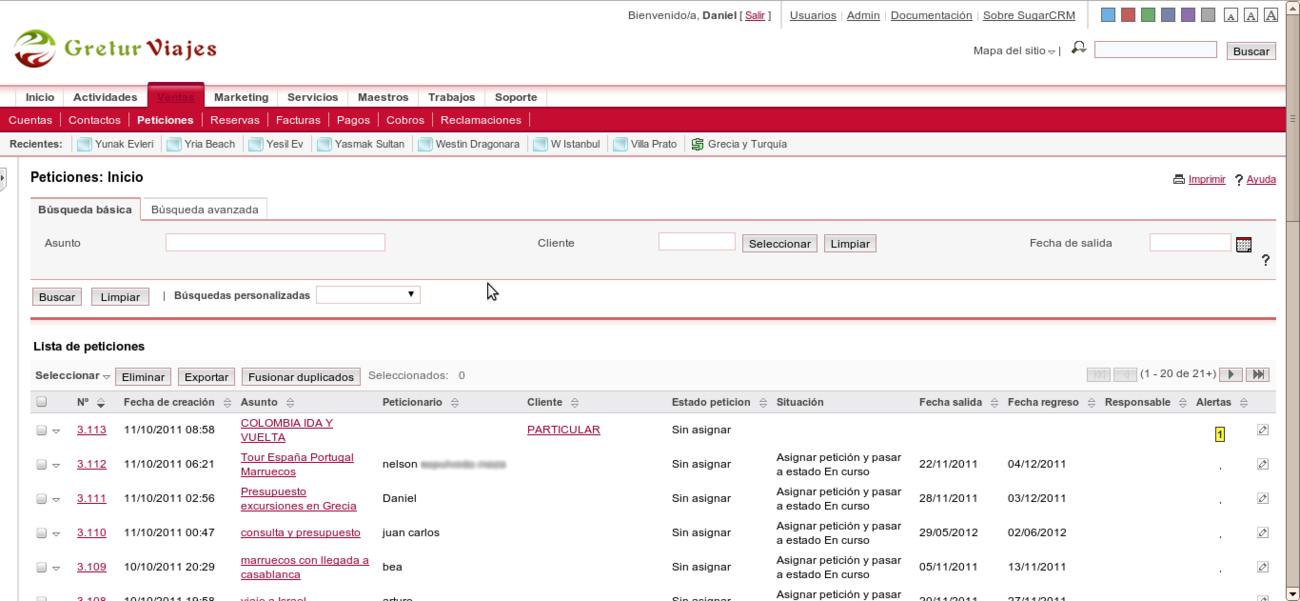Screen dimensions: 1300x601
Task: Select the largest font size icon
Action: click(x=1270, y=15)
